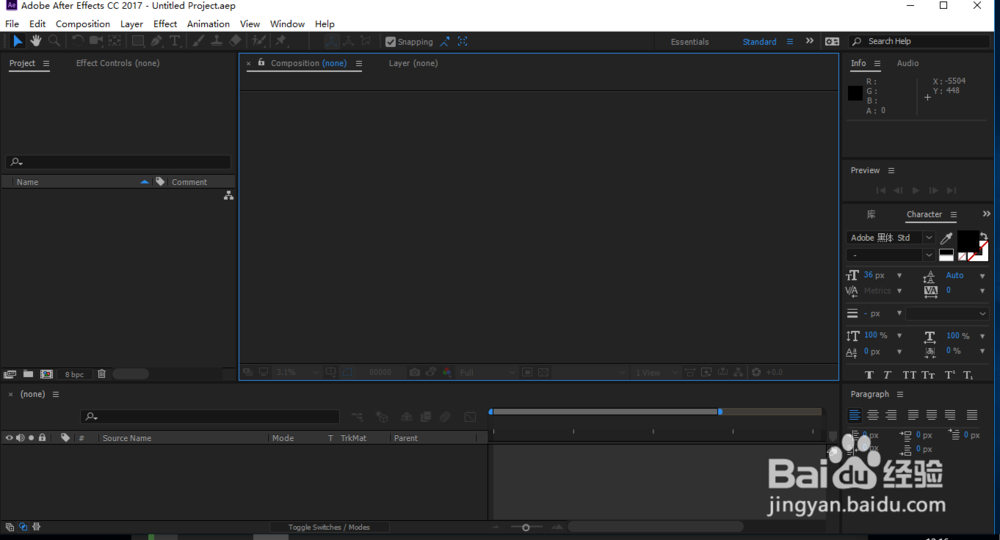1000x540 pixels.
Task: Select the Unified Camera tool
Action: click(x=96, y=41)
